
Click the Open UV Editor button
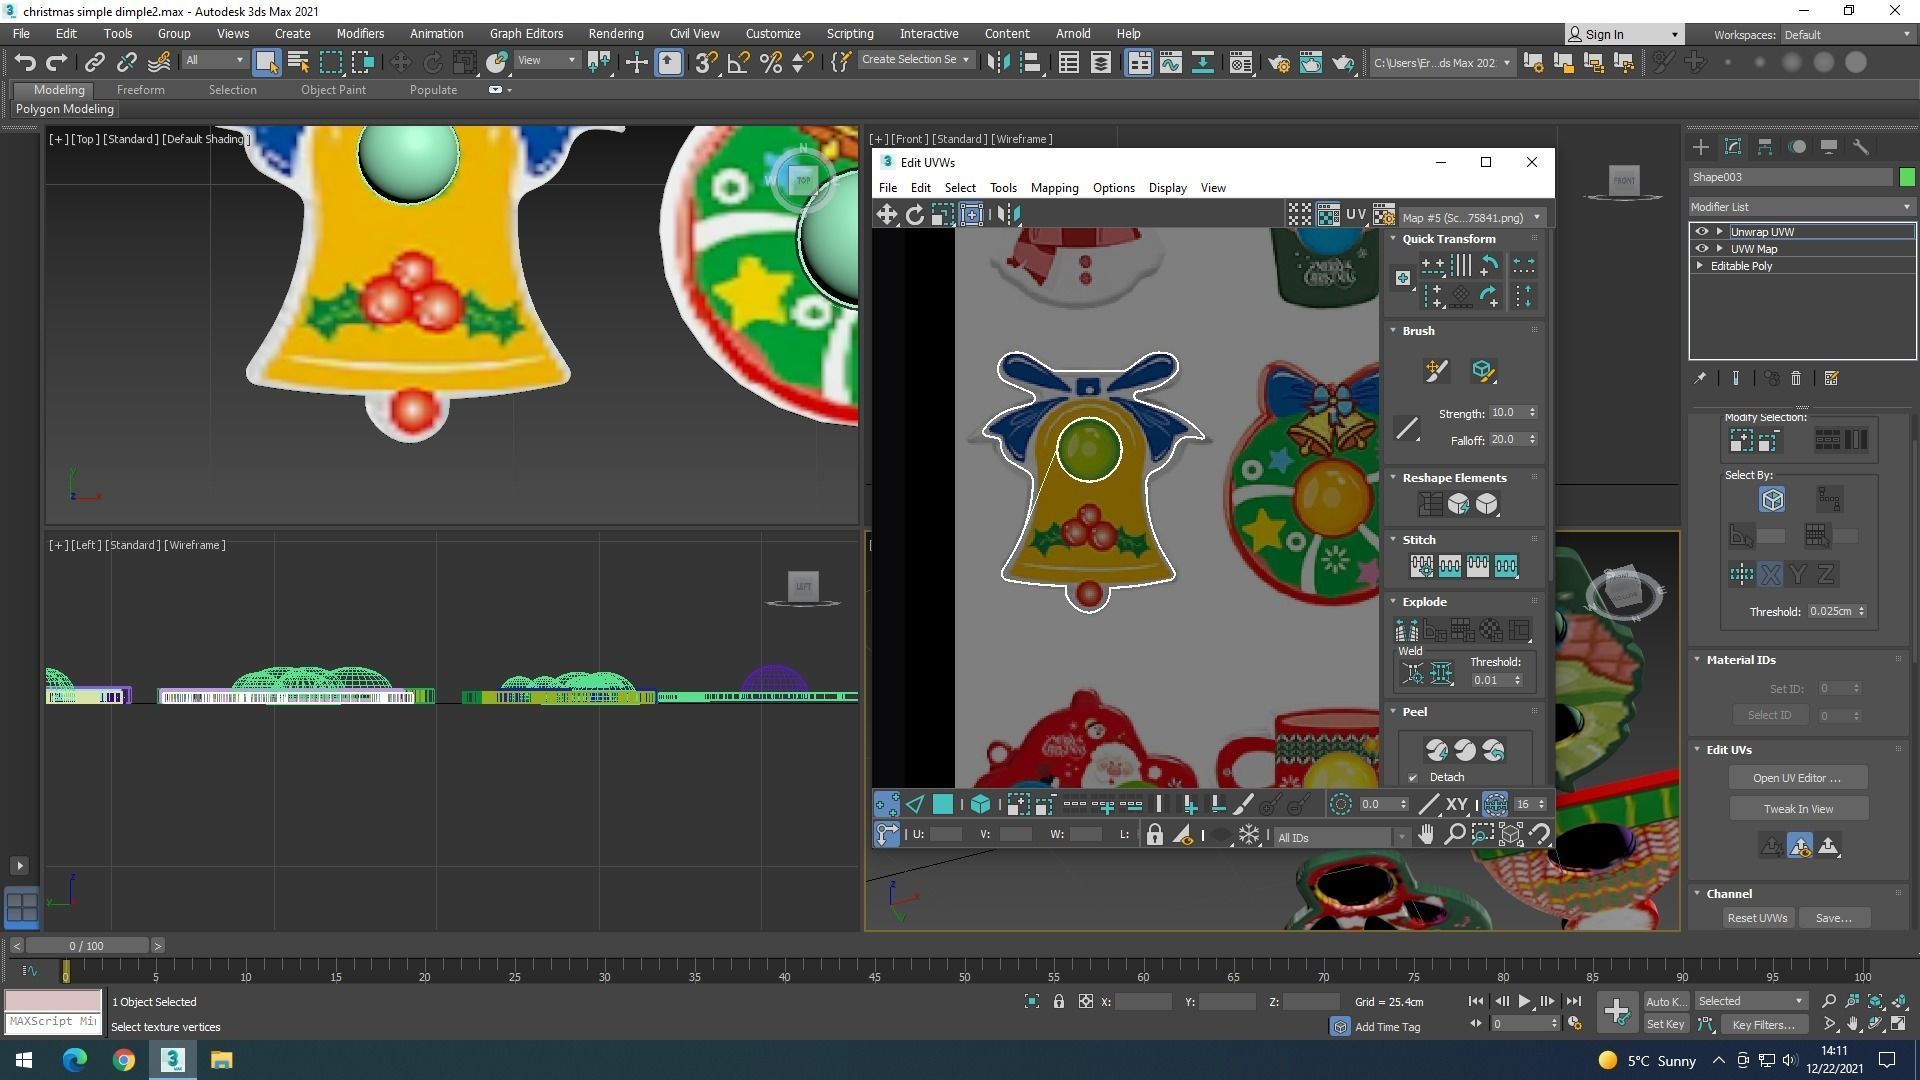[1797, 777]
